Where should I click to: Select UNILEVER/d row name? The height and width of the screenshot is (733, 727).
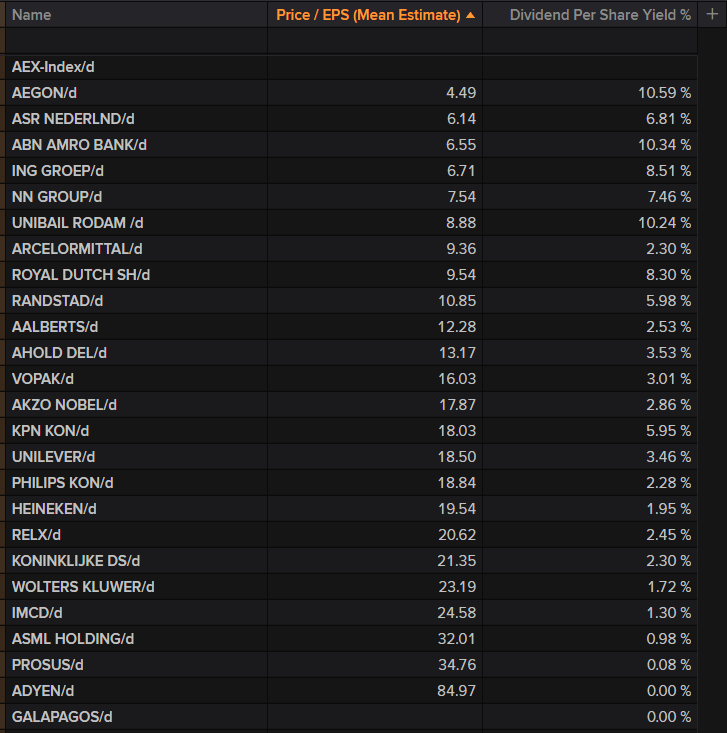tap(54, 457)
